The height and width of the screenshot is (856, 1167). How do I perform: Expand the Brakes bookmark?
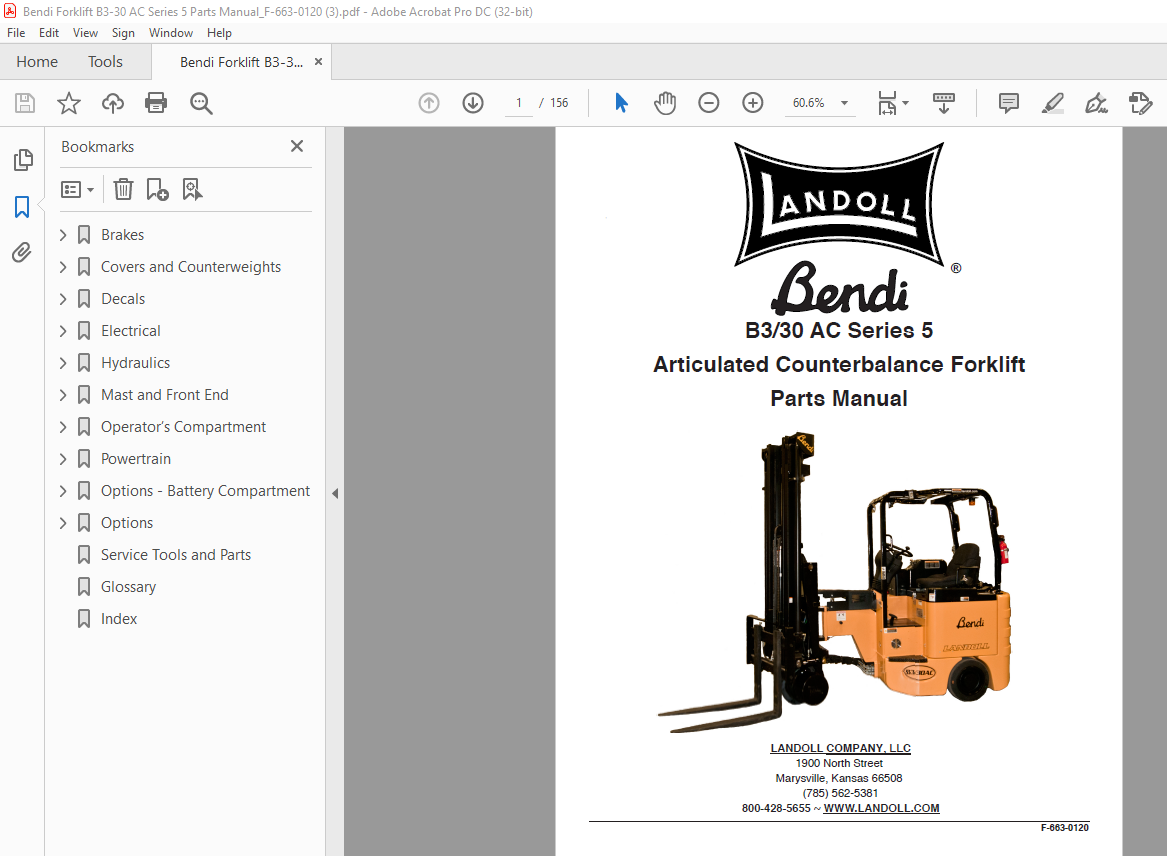coord(63,235)
